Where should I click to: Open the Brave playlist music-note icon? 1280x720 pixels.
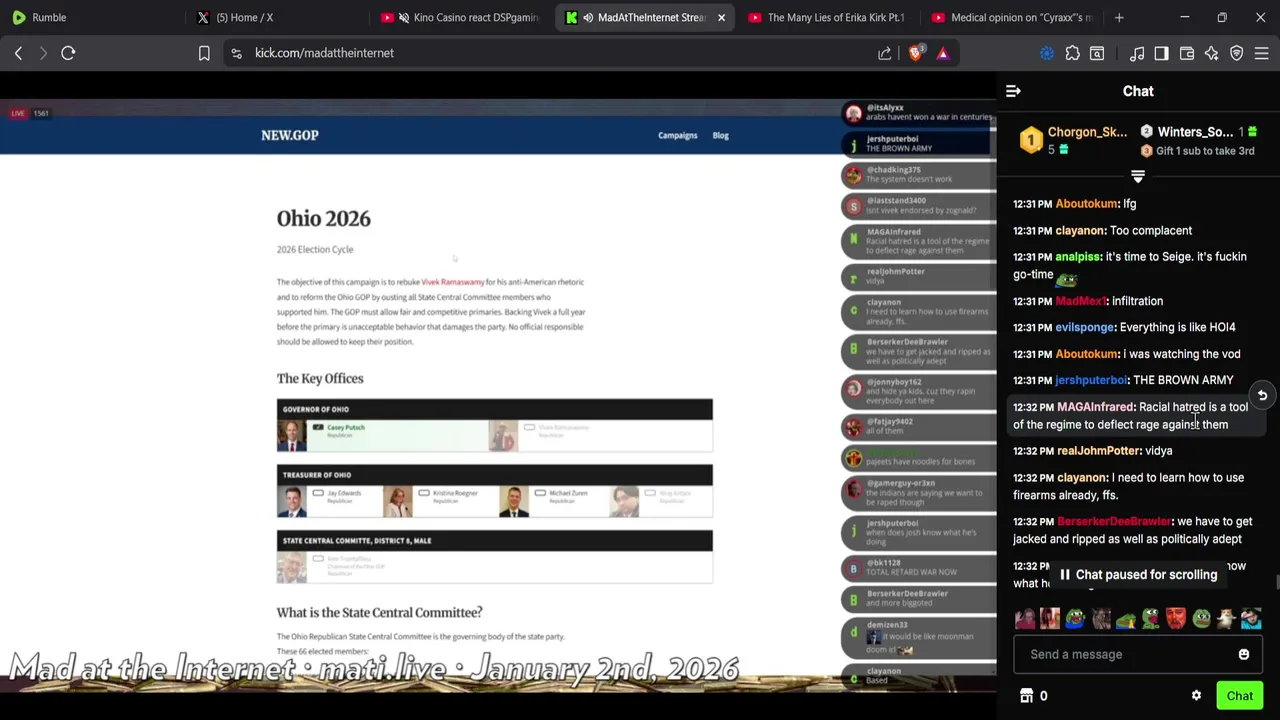1137,53
